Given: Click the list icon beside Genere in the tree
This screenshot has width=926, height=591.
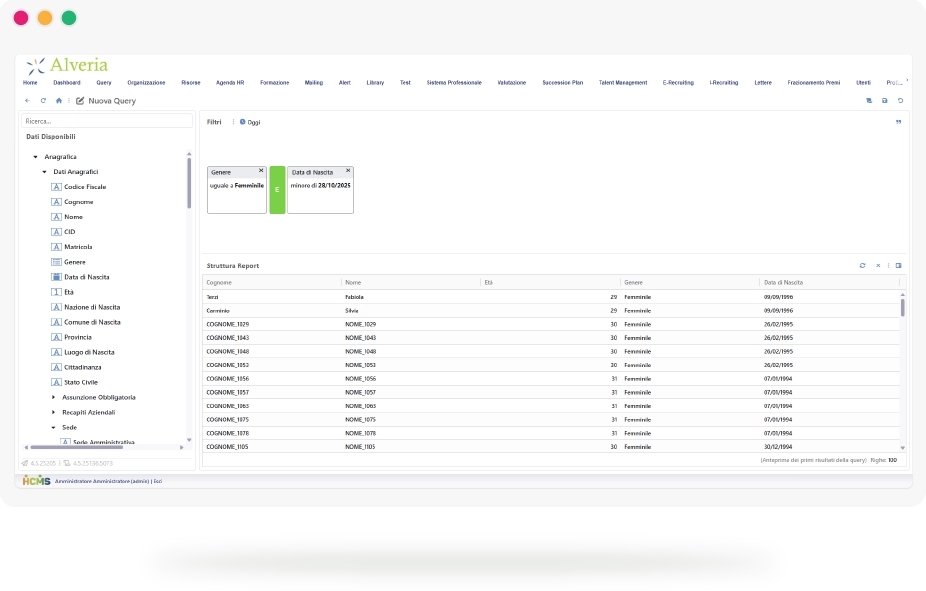Looking at the screenshot, I should tap(56, 262).
